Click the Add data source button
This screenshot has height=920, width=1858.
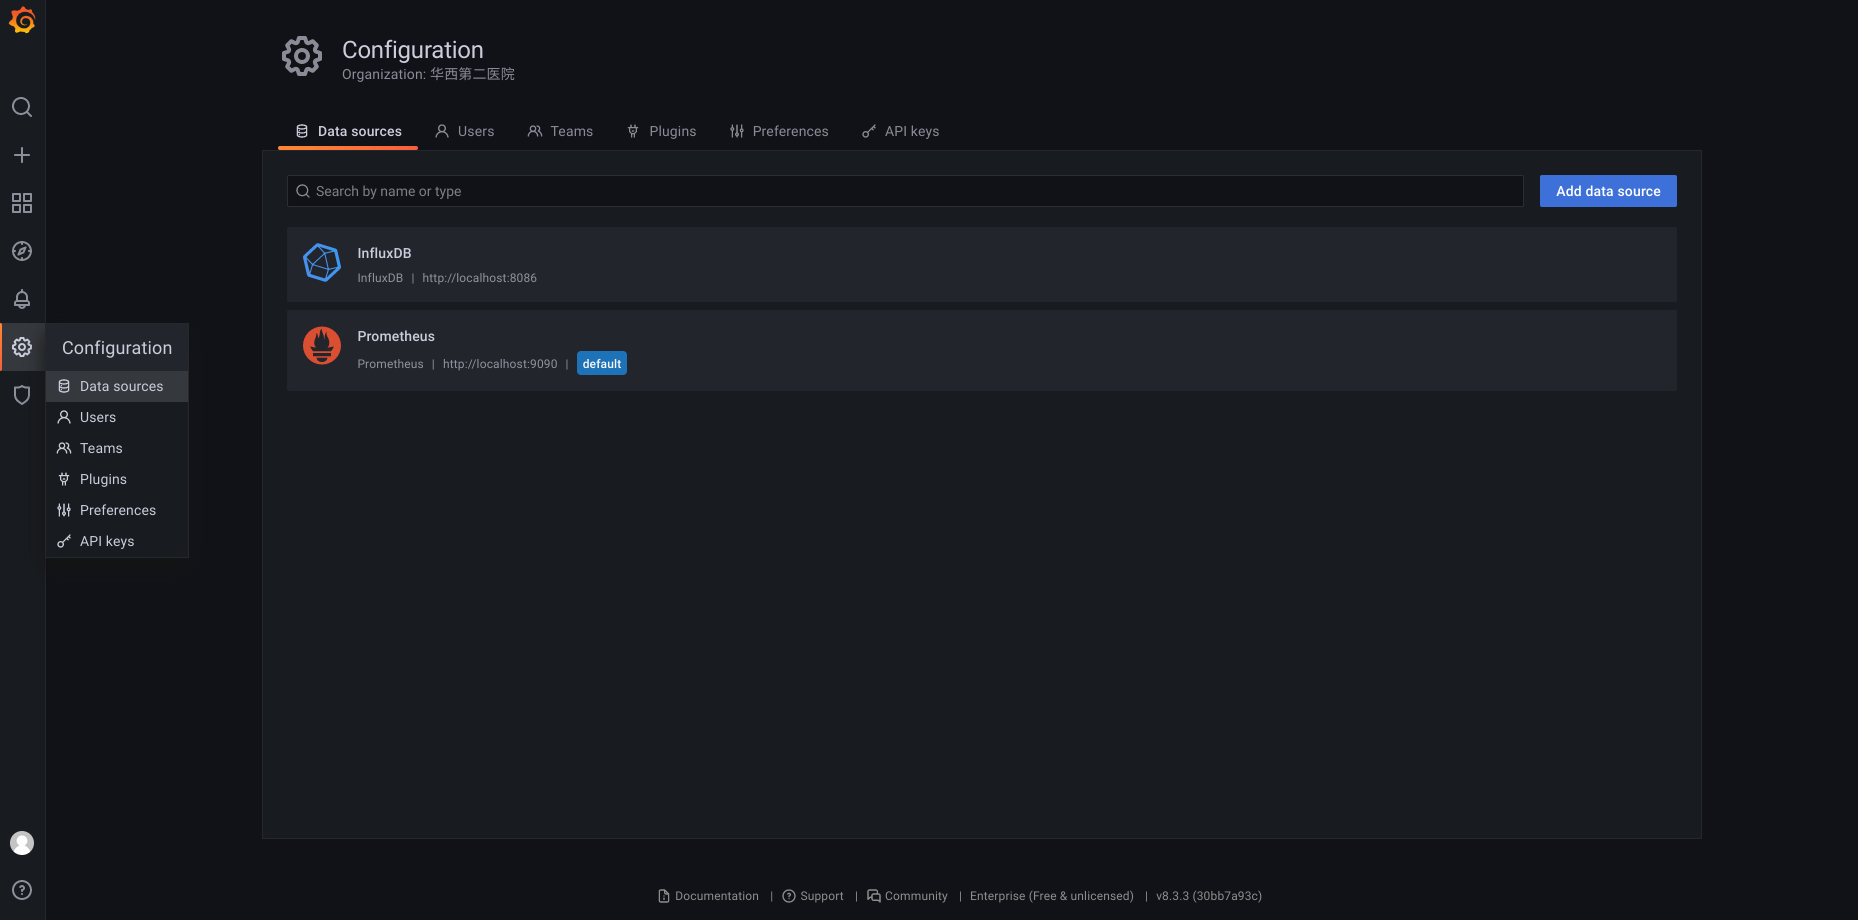point(1607,191)
